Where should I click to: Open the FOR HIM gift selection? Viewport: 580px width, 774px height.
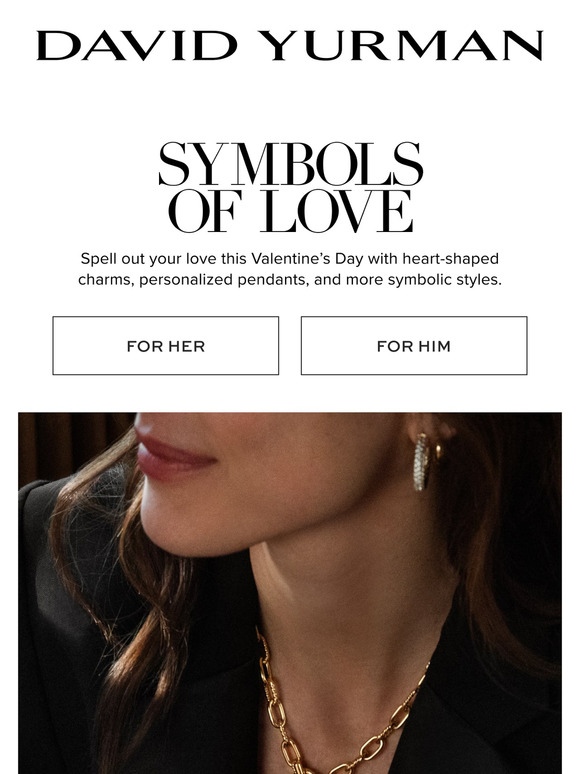pos(414,346)
